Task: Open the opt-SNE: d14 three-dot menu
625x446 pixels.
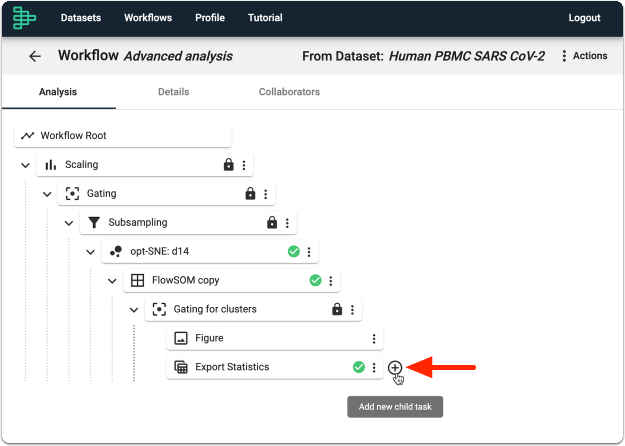Action: [309, 252]
